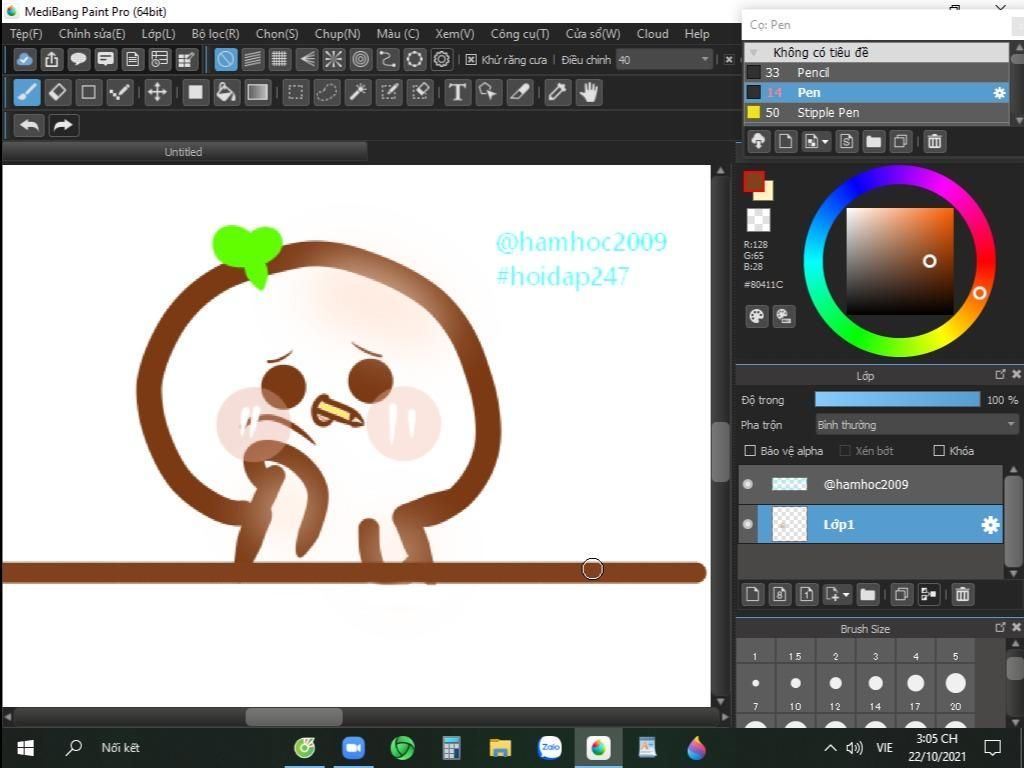The image size is (1024, 768).
Task: Click the transparent color swatch
Action: tap(758, 220)
